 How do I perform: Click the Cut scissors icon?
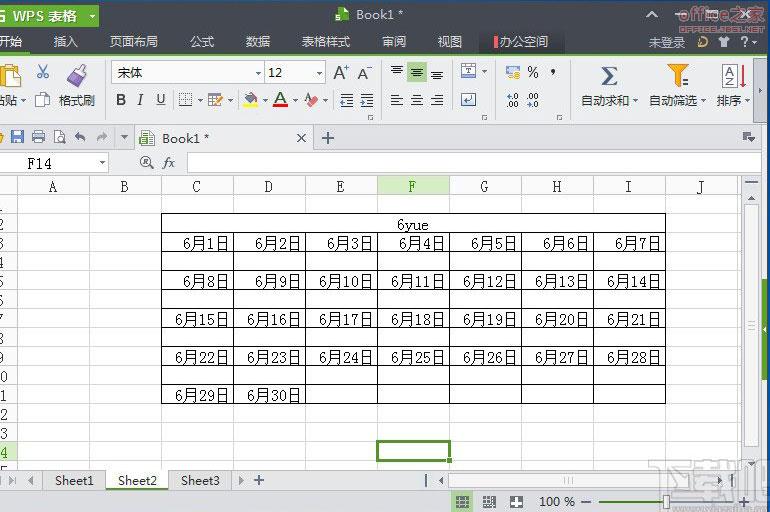(x=43, y=73)
